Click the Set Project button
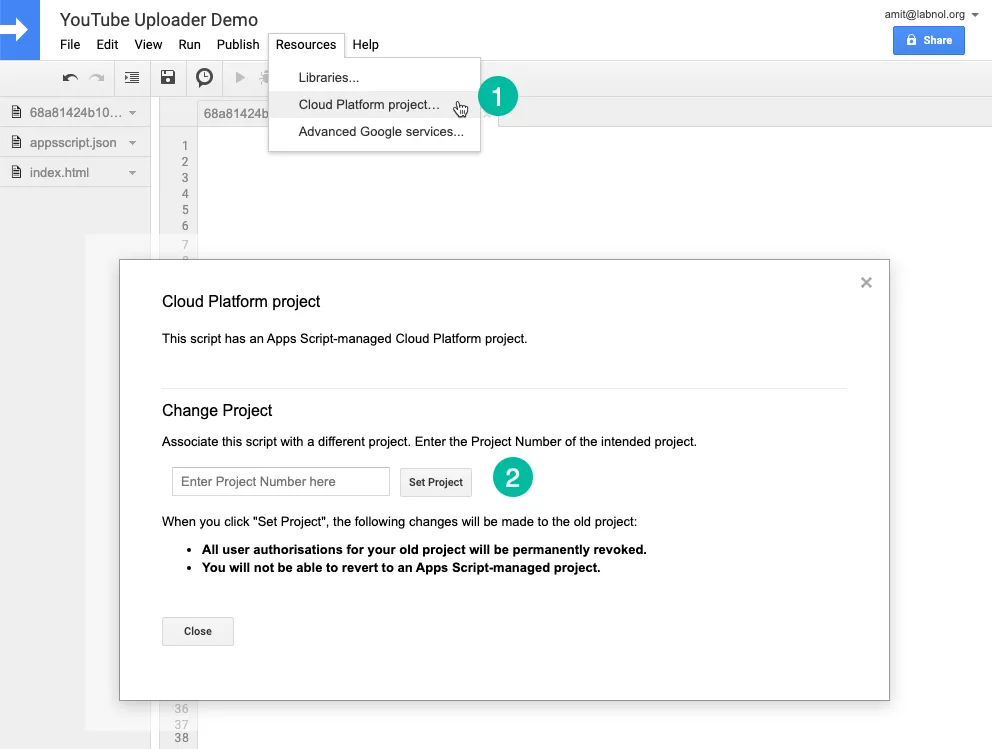 click(x=435, y=481)
